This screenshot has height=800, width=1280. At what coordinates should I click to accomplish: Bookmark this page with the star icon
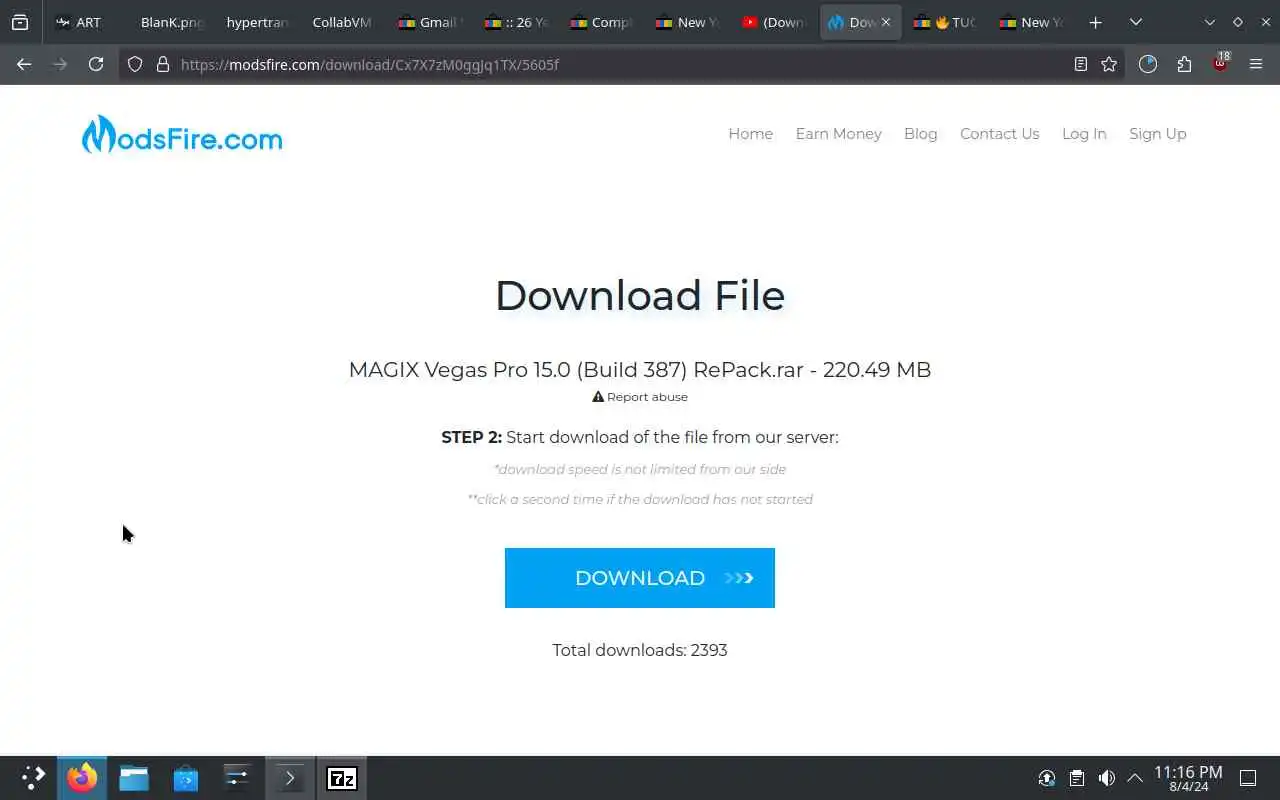pyautogui.click(x=1109, y=64)
